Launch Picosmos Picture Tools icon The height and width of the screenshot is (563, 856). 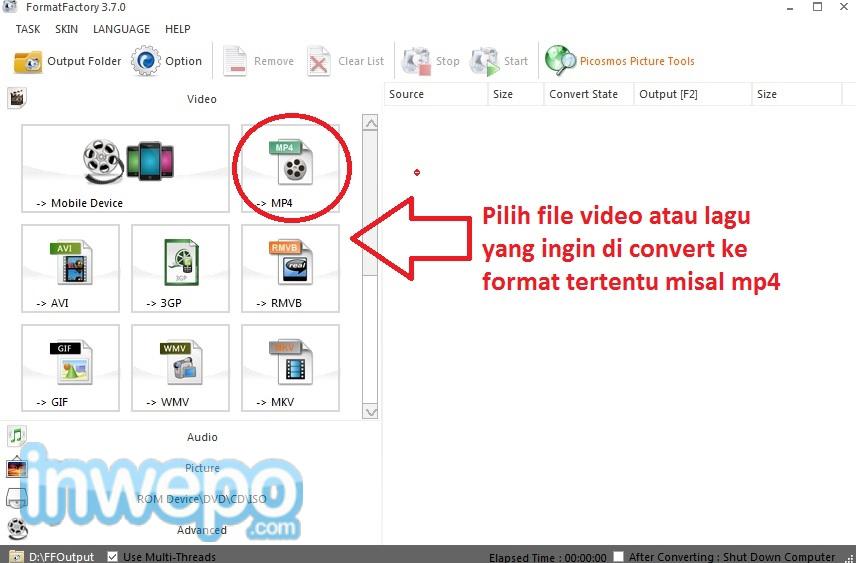click(560, 61)
